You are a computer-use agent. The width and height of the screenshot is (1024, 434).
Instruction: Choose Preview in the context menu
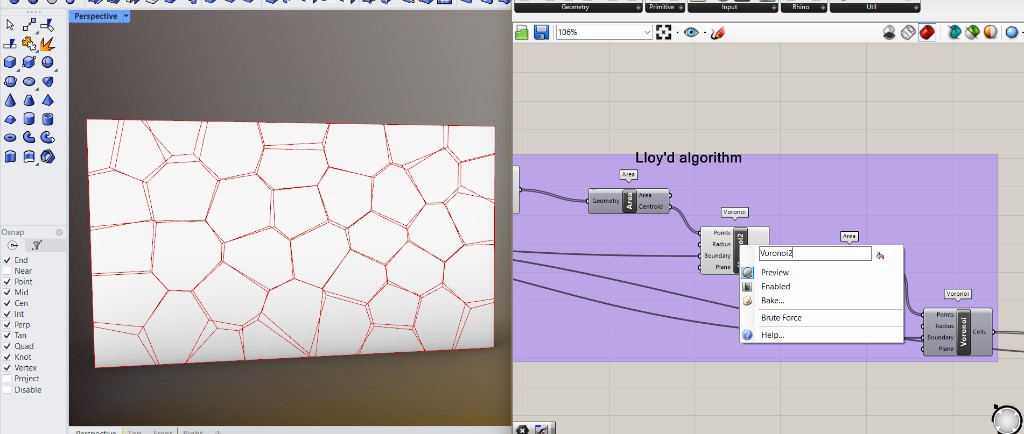click(822, 272)
